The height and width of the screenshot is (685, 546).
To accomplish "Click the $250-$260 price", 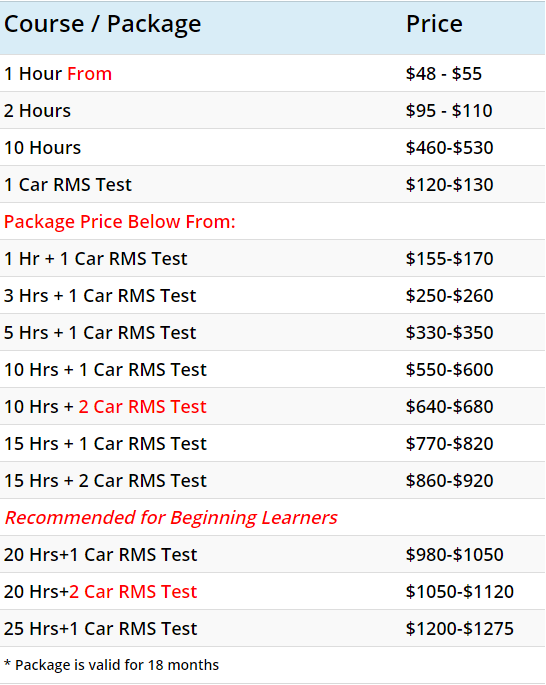I will pos(449,296).
